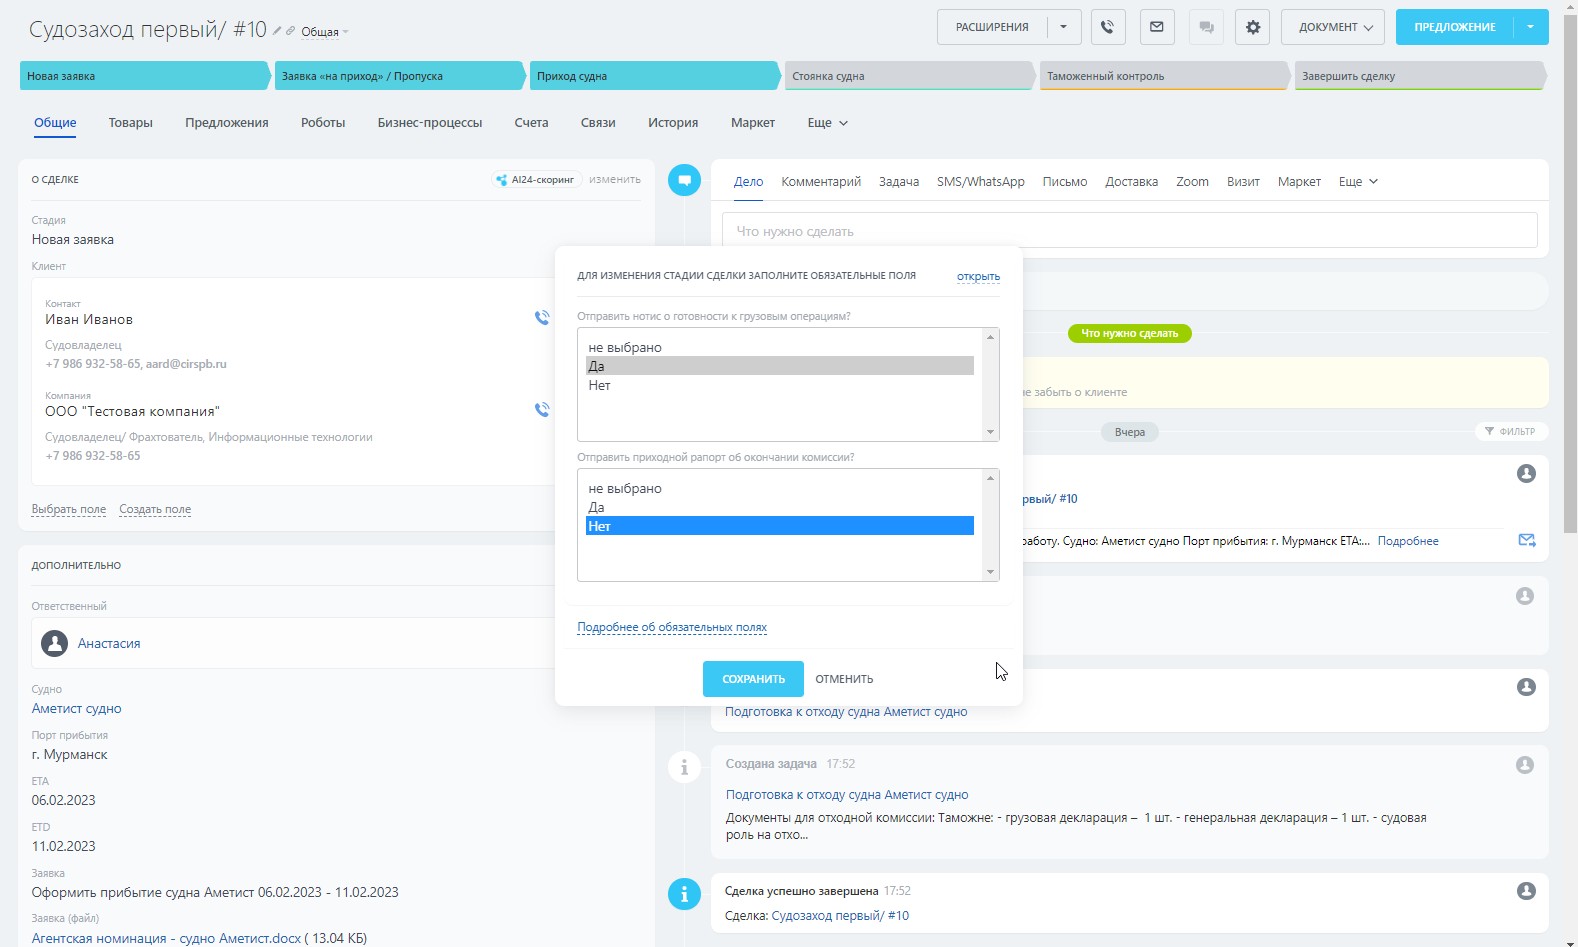Click the blue chat icon left of Дело tab
This screenshot has width=1578, height=947.
click(684, 180)
